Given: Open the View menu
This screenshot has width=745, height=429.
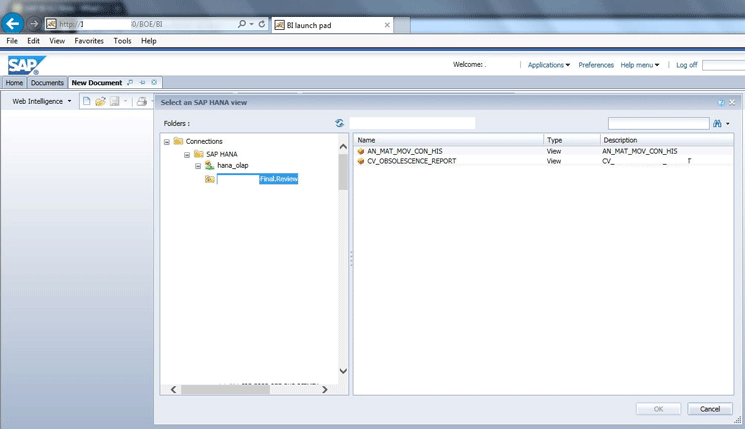Looking at the screenshot, I should (57, 41).
